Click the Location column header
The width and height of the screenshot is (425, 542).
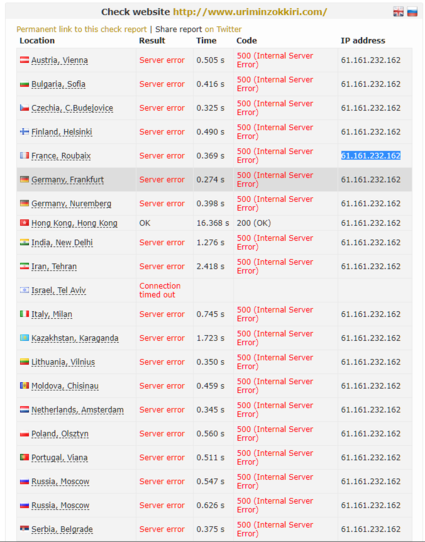(x=37, y=40)
